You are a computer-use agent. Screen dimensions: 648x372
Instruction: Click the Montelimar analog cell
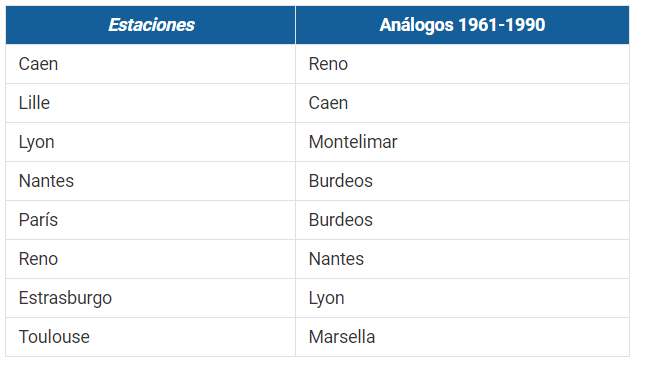click(x=462, y=142)
